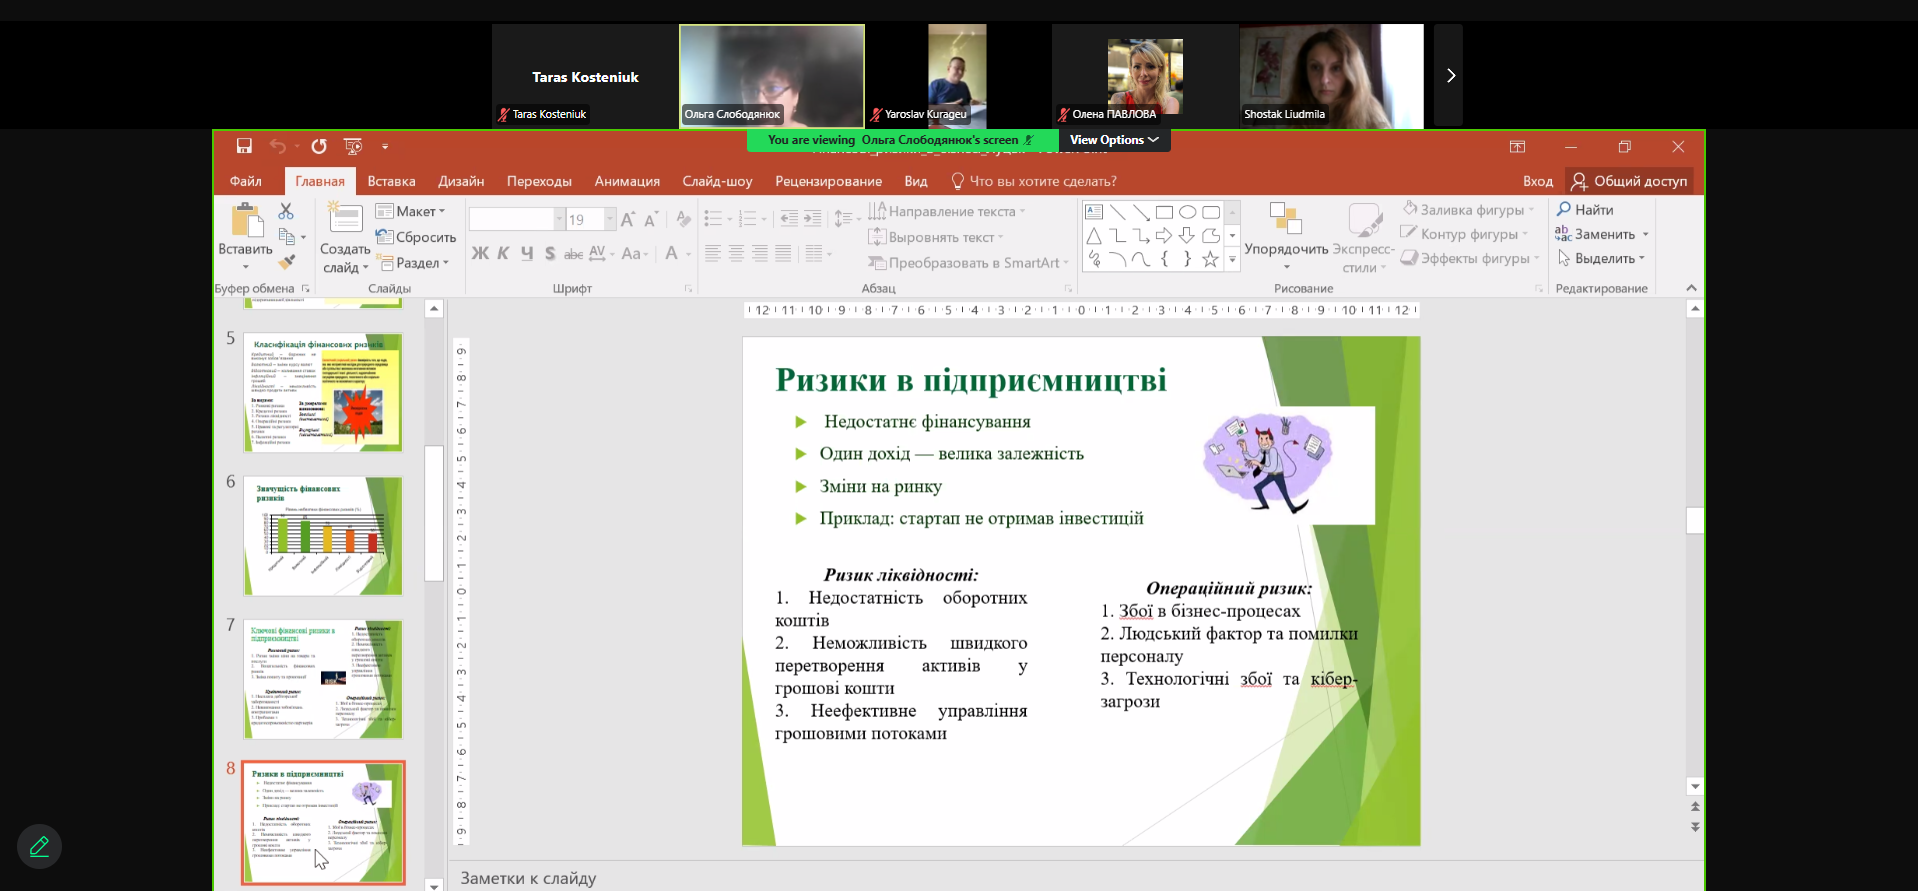Open the Упорядочить arrange dropdown
Screen dimensions: 1918x891
[x=1286, y=249]
